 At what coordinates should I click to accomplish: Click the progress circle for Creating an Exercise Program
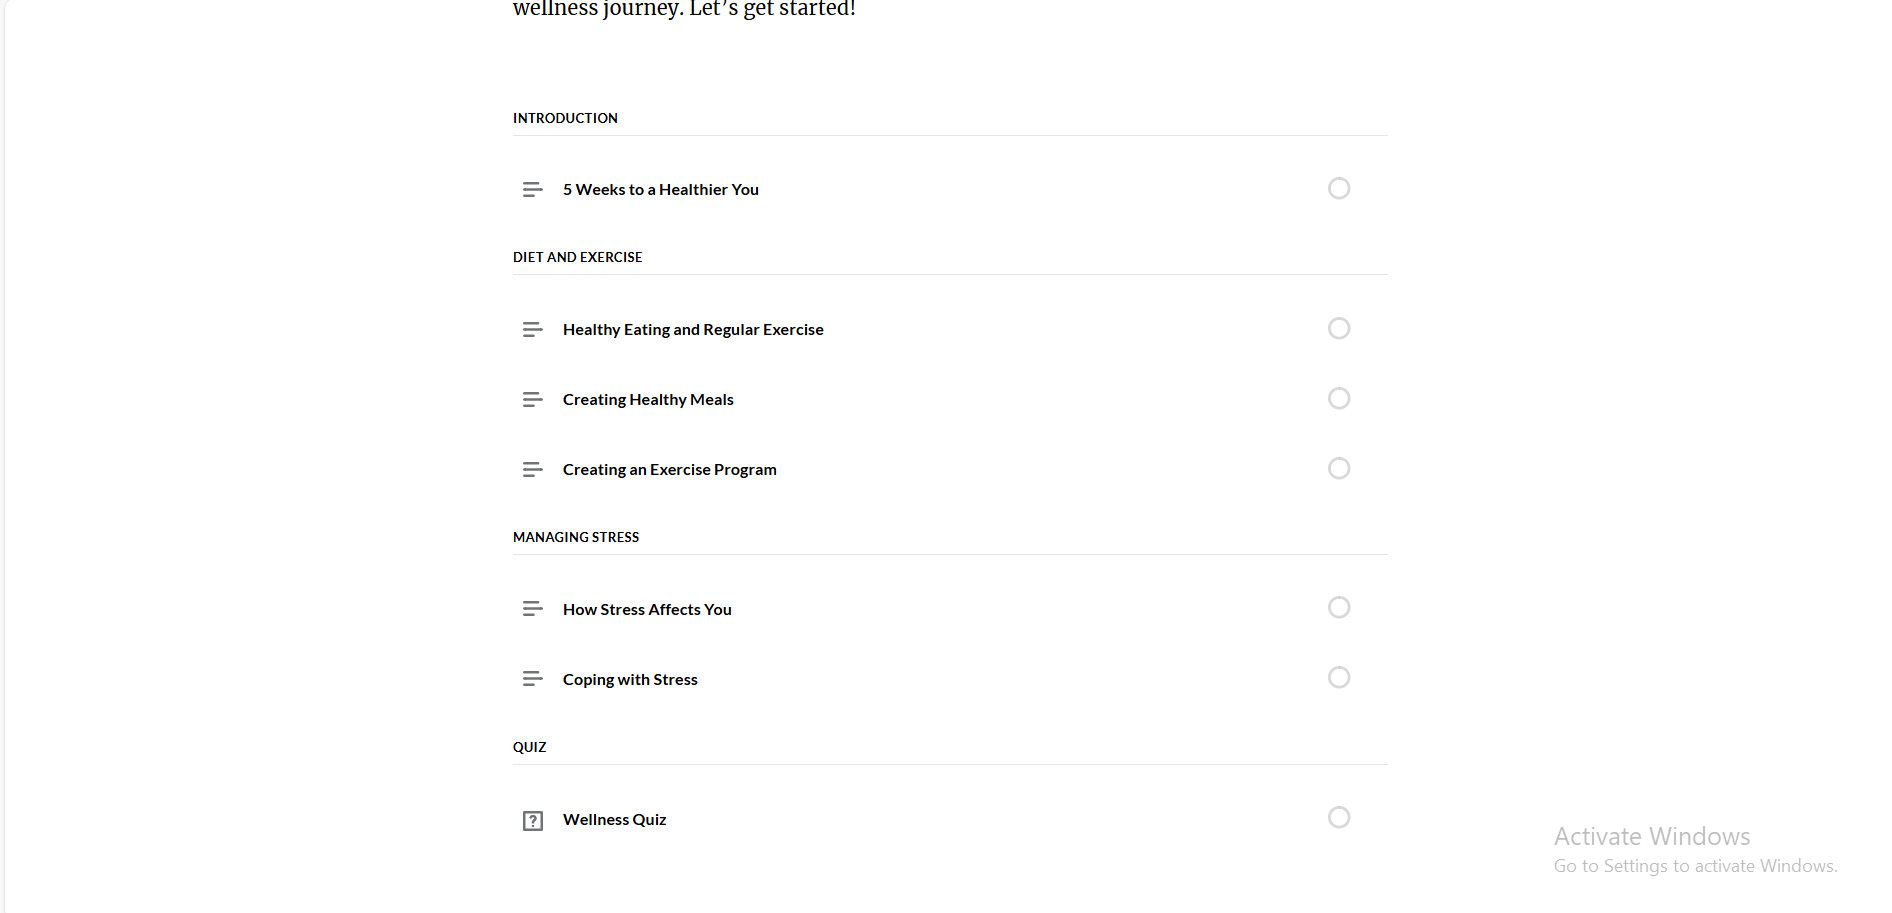[1339, 468]
